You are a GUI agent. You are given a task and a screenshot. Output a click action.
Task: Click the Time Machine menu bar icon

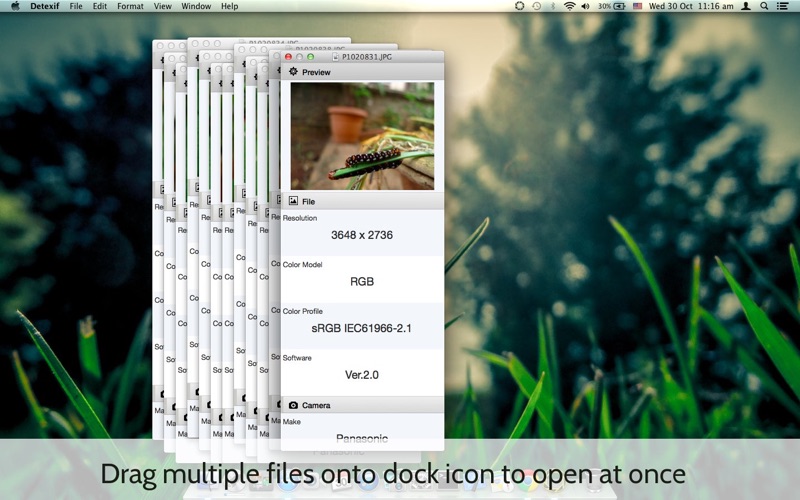coord(536,6)
